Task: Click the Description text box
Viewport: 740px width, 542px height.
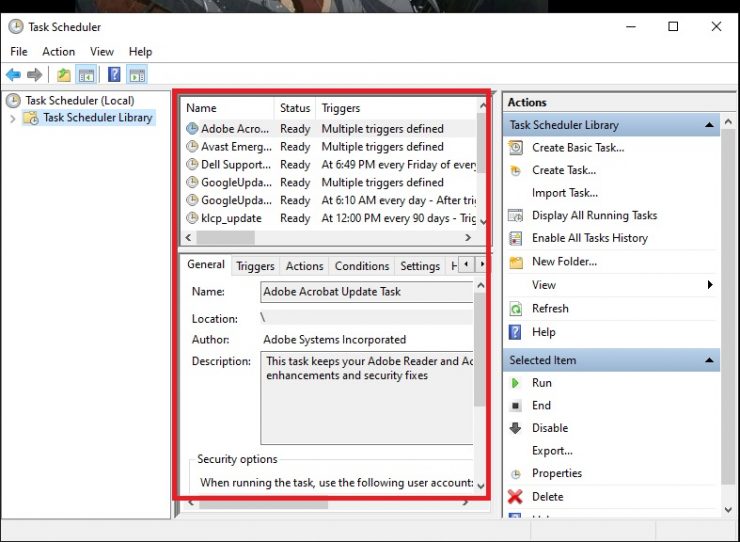Action: pyautogui.click(x=366, y=398)
